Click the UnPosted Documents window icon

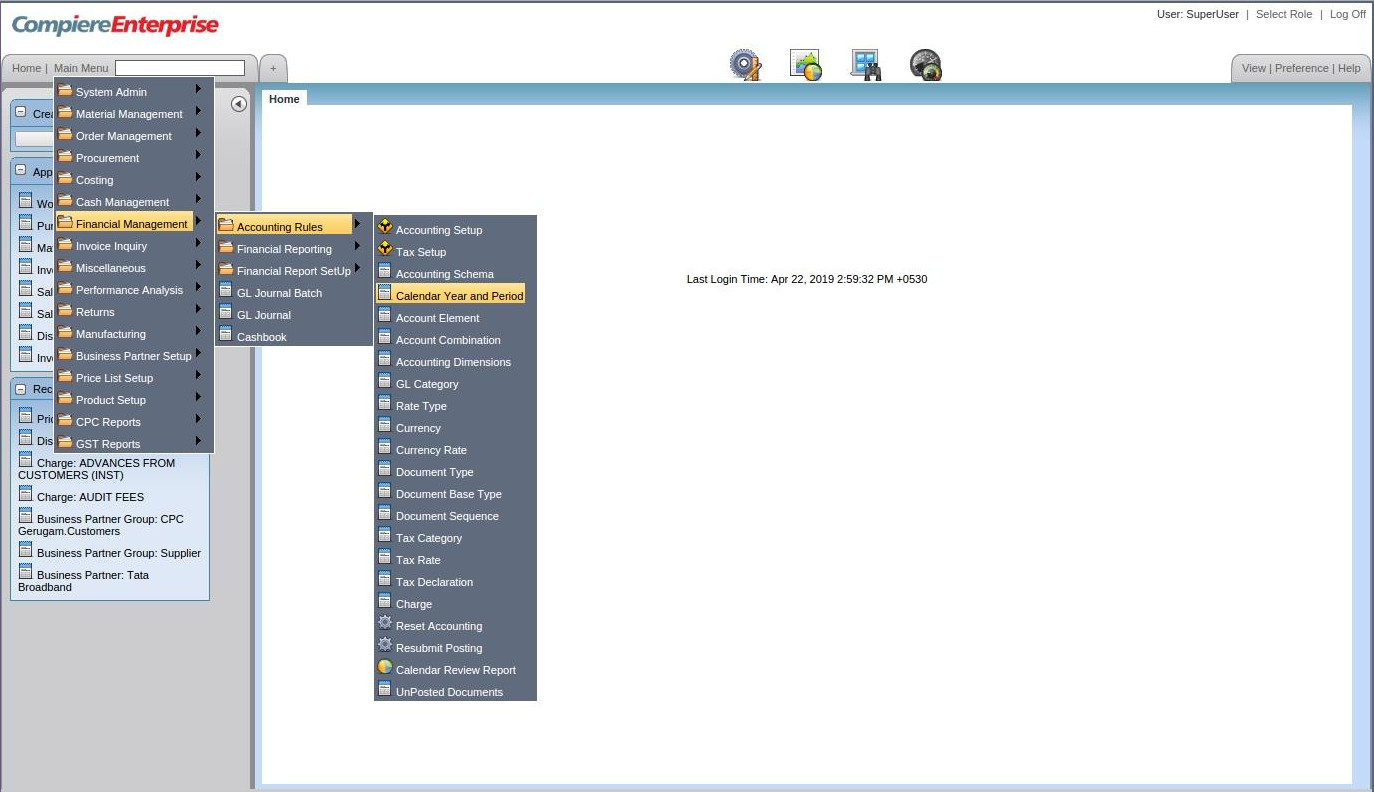(x=385, y=690)
